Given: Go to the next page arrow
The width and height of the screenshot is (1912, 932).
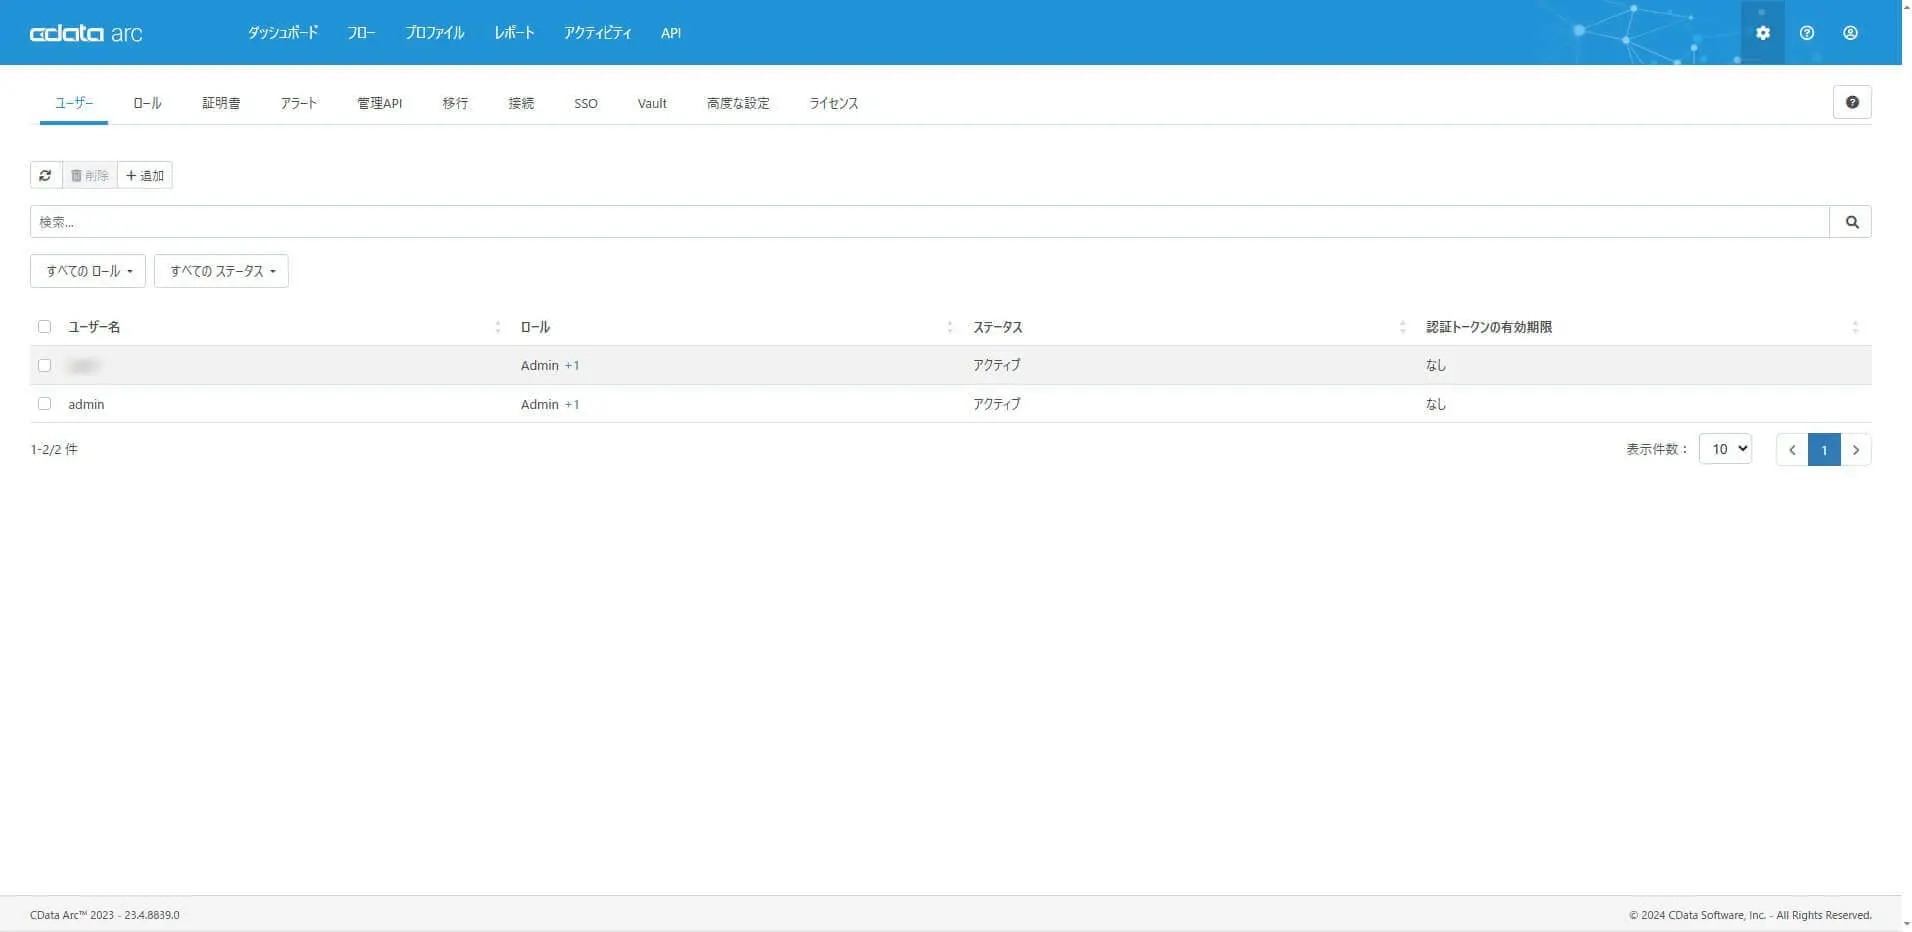Looking at the screenshot, I should pos(1856,449).
